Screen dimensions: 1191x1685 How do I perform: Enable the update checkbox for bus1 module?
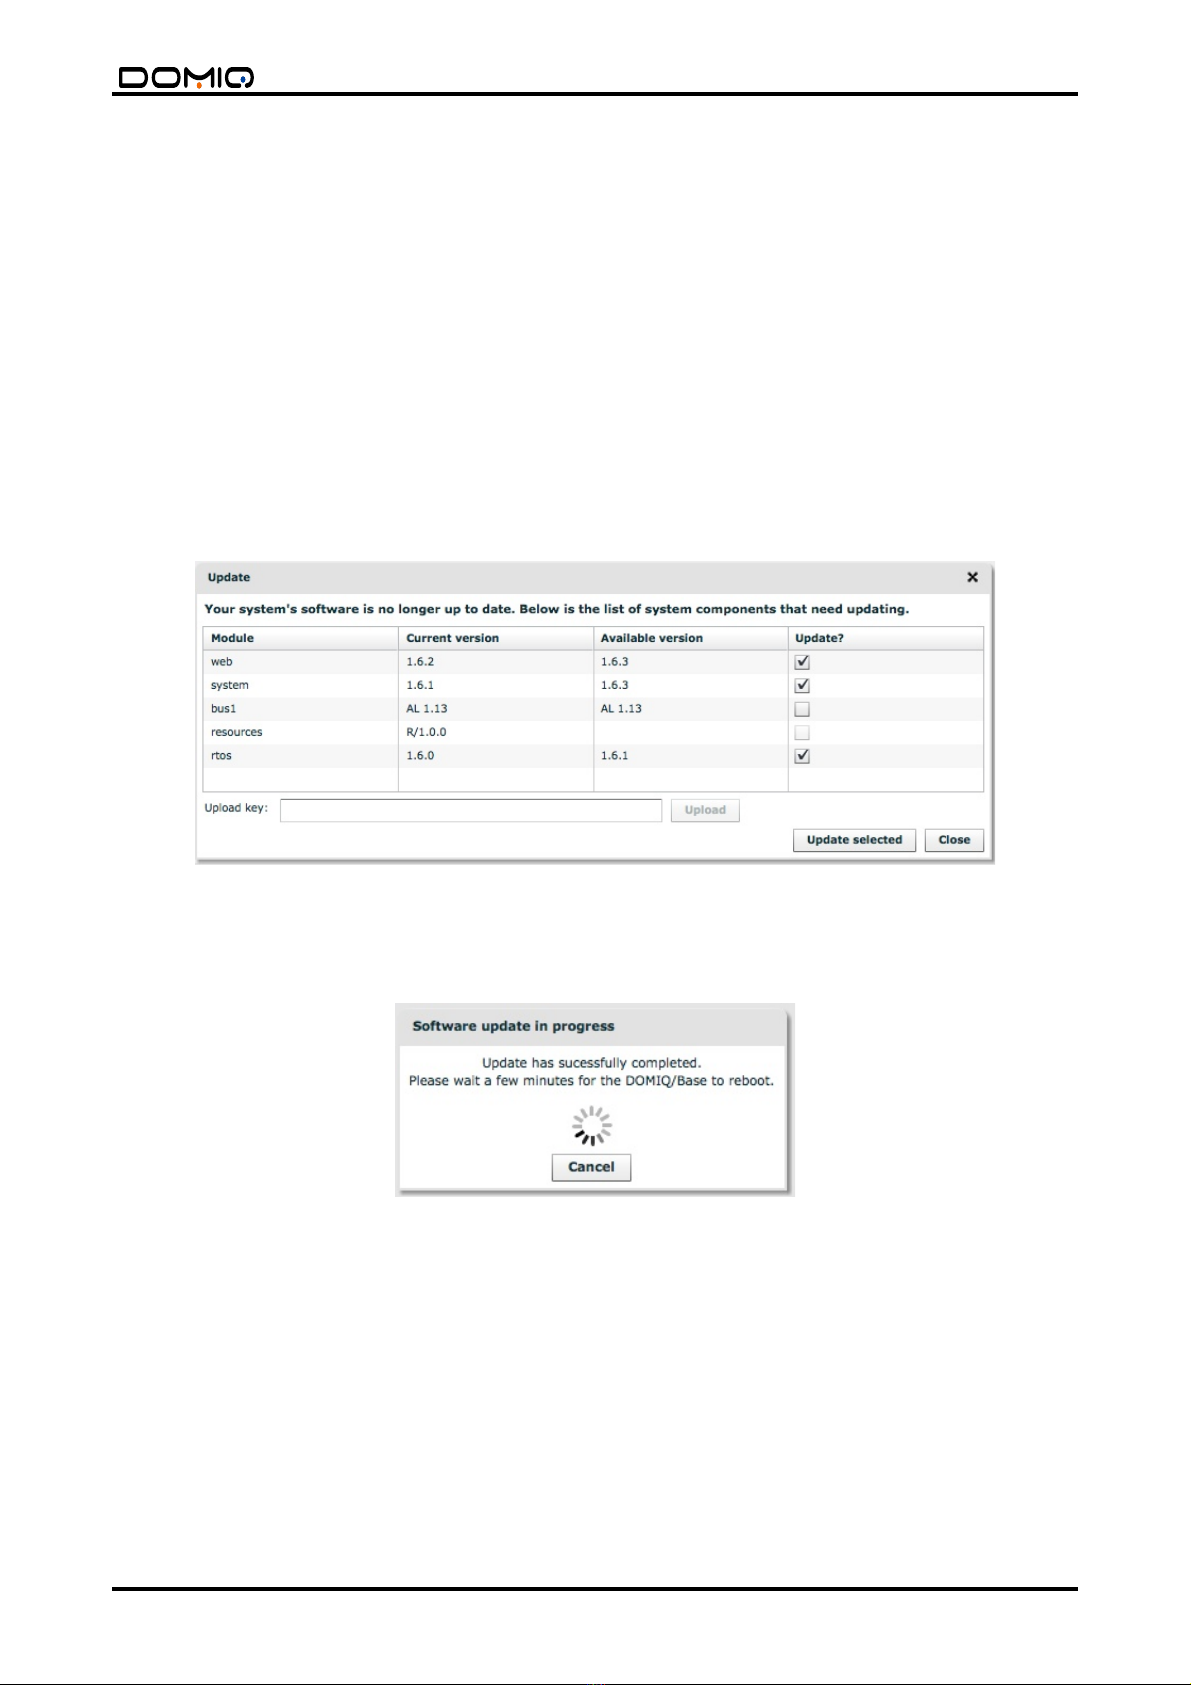802,709
